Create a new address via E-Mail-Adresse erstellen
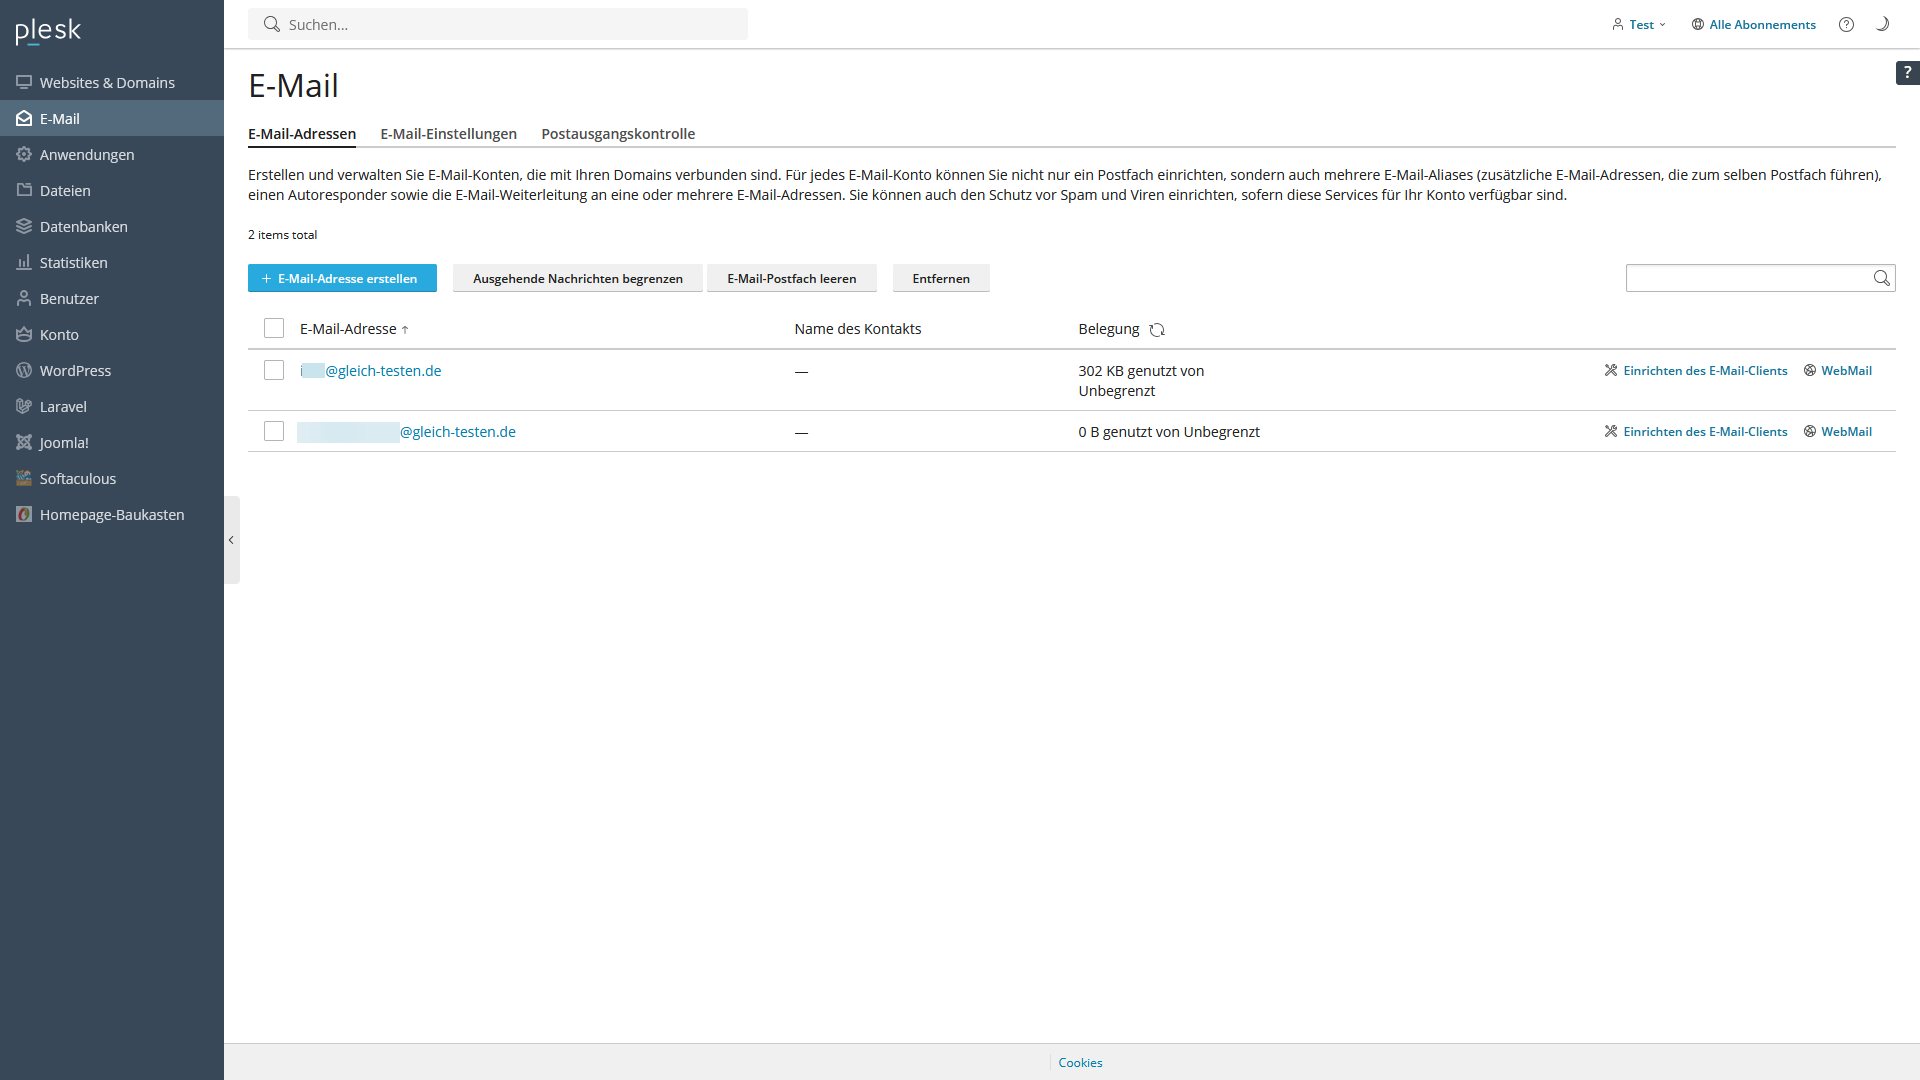Image resolution: width=1920 pixels, height=1080 pixels. [342, 278]
